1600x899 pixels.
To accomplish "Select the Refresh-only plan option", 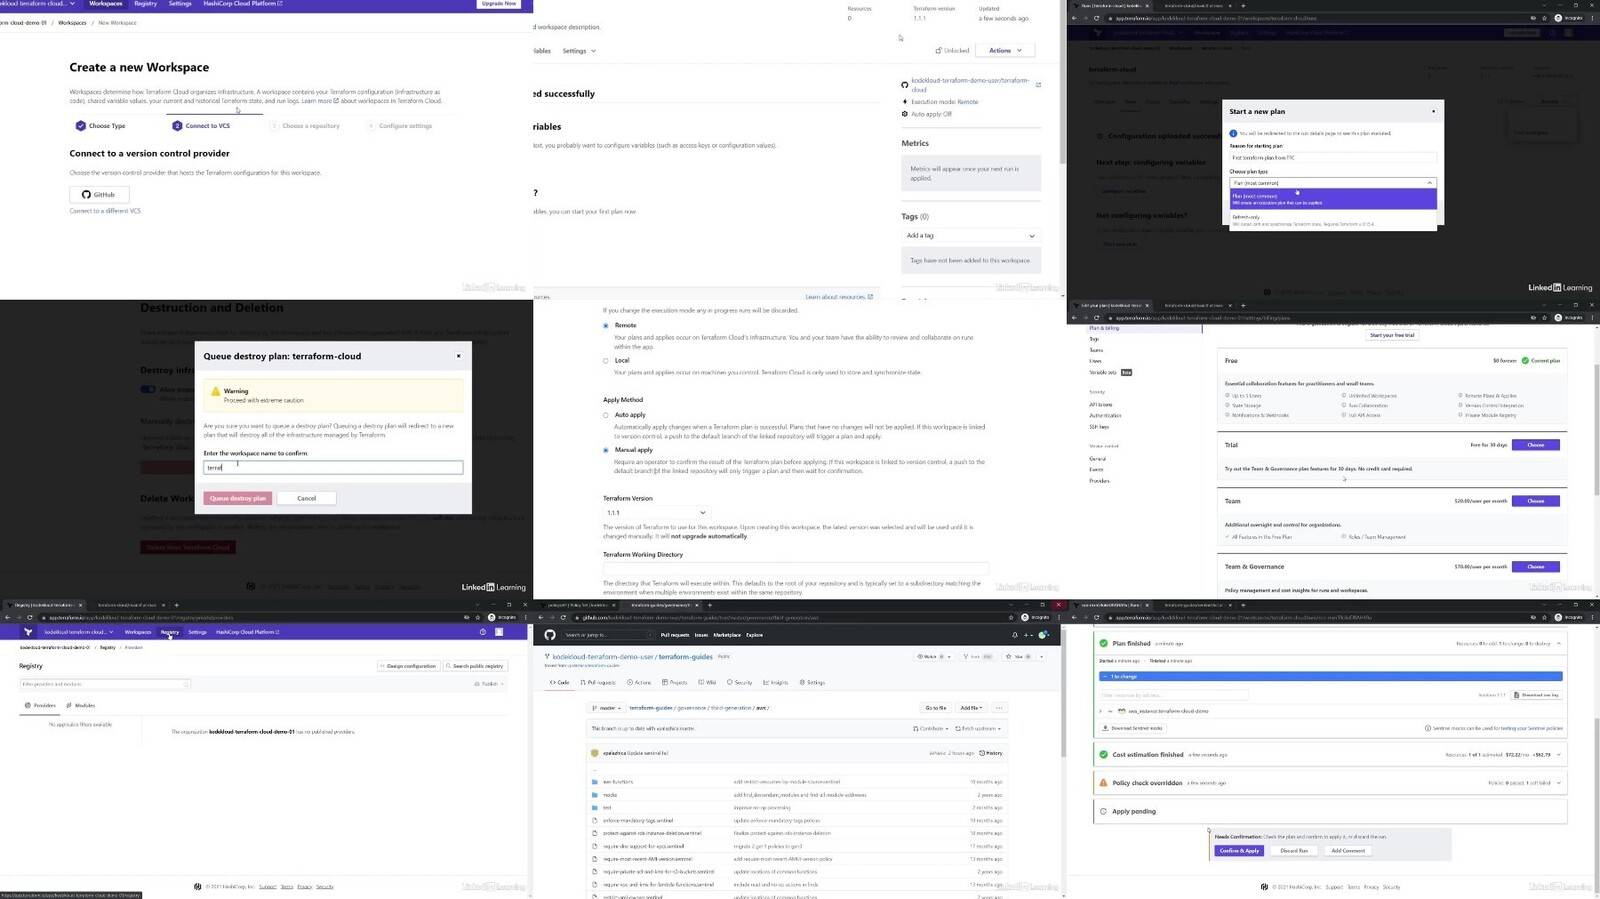I will tap(1333, 220).
